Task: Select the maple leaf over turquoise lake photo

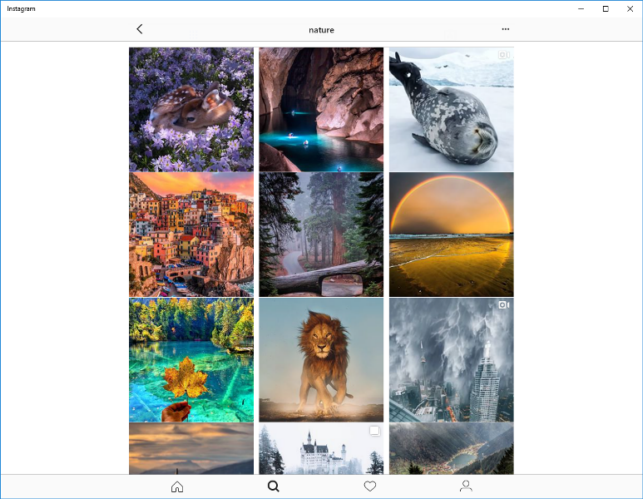Action: (x=191, y=360)
